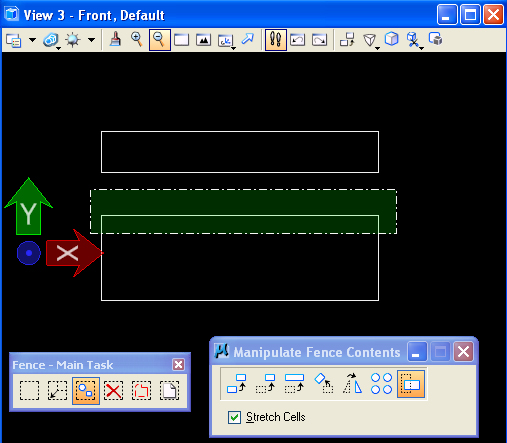Screen dimensions: 507x443
Task: Expand the Adjust Brightness dropdown arrow
Action: coord(91,40)
